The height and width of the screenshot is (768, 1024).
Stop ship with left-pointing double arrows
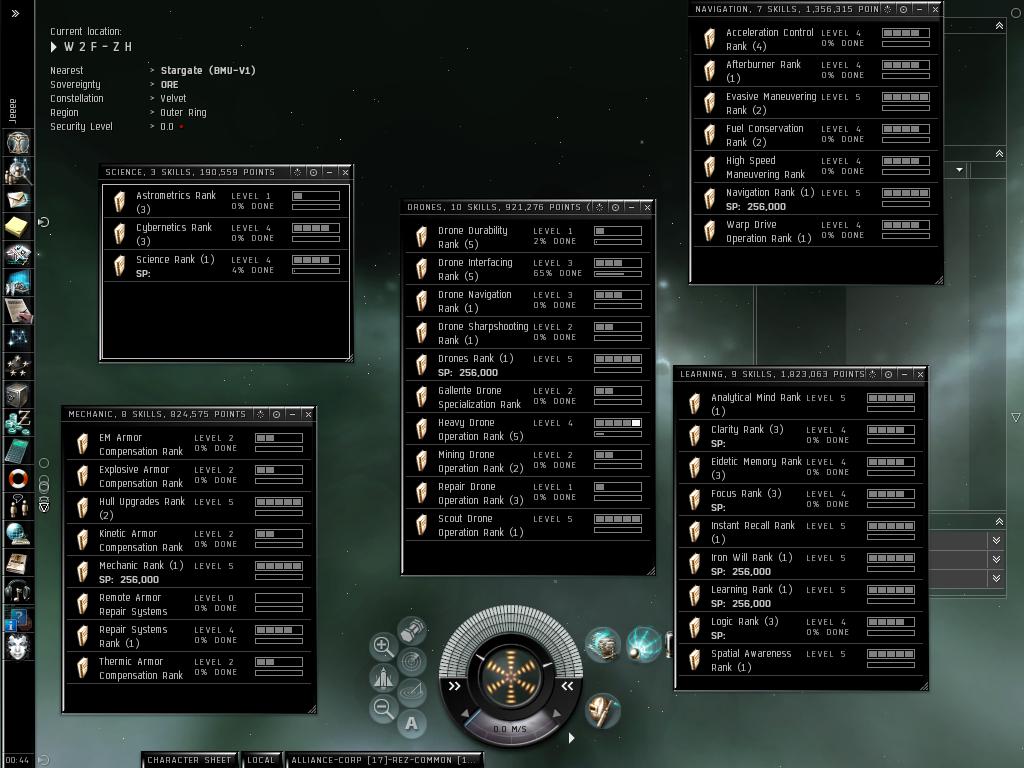point(567,686)
